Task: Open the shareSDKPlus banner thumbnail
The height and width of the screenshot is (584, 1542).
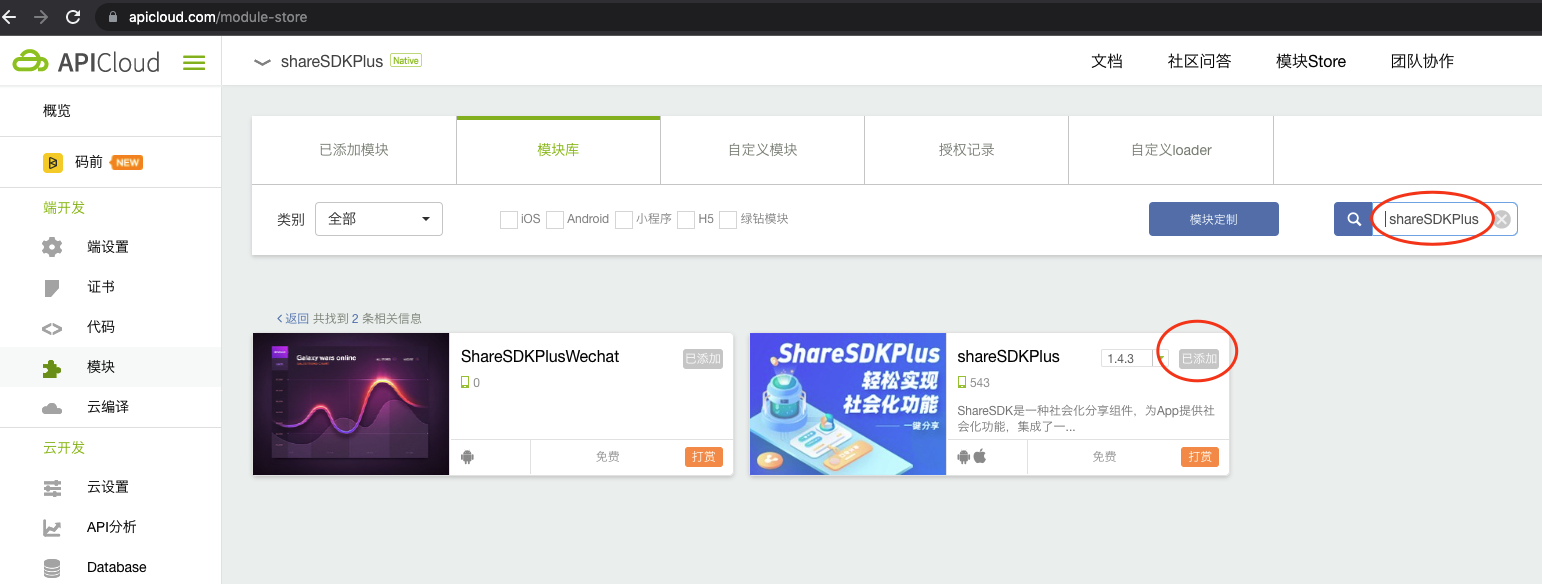Action: (x=848, y=404)
